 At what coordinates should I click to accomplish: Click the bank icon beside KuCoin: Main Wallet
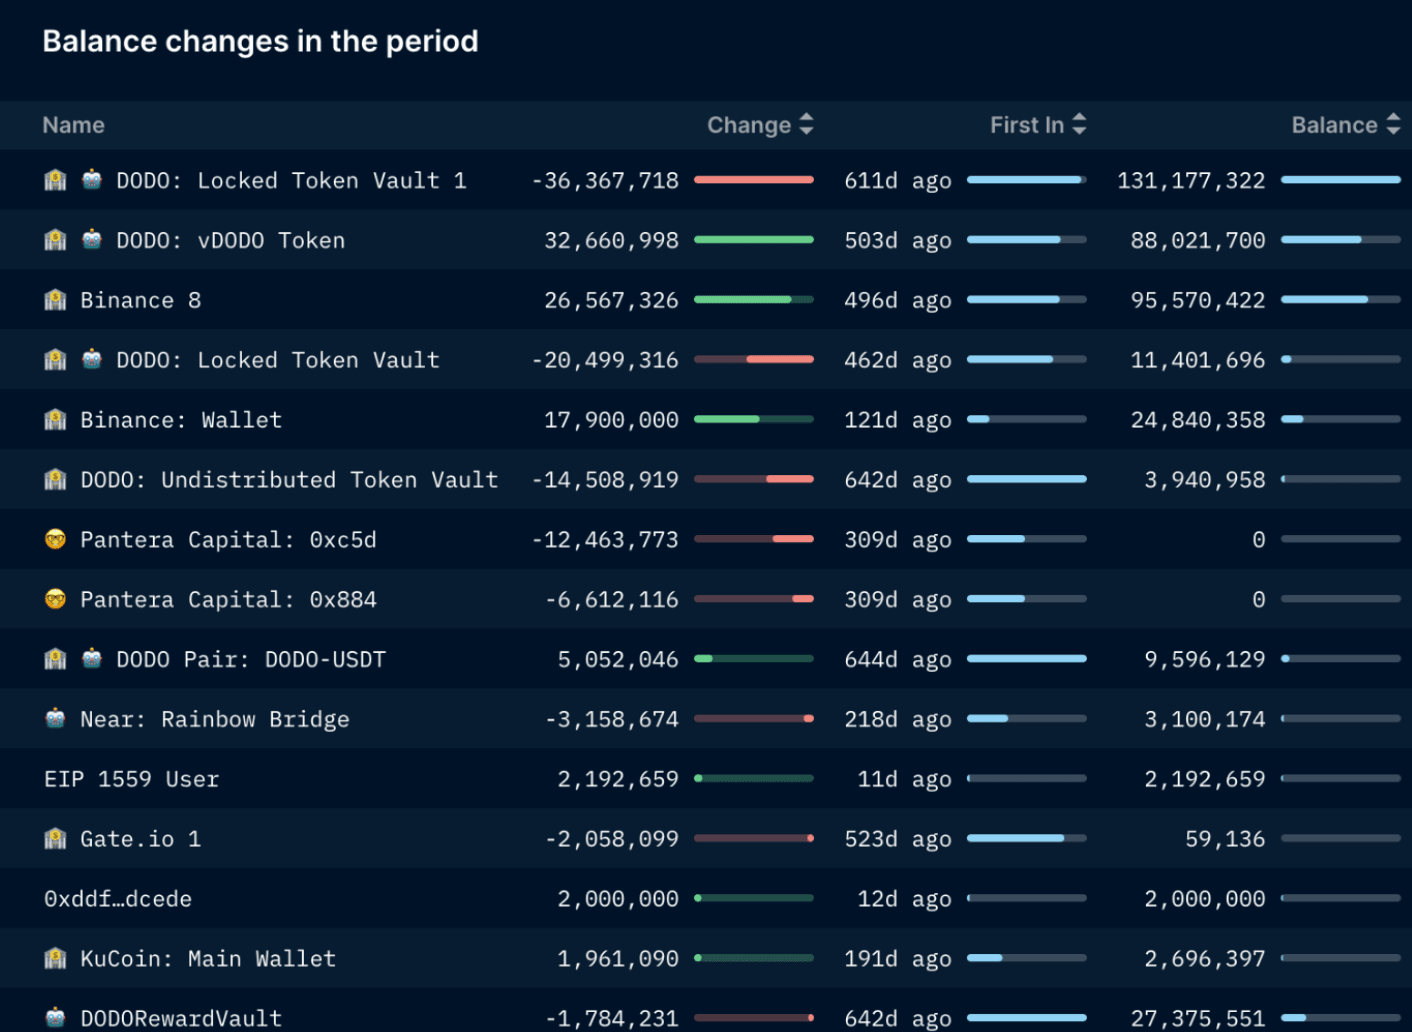coord(55,959)
